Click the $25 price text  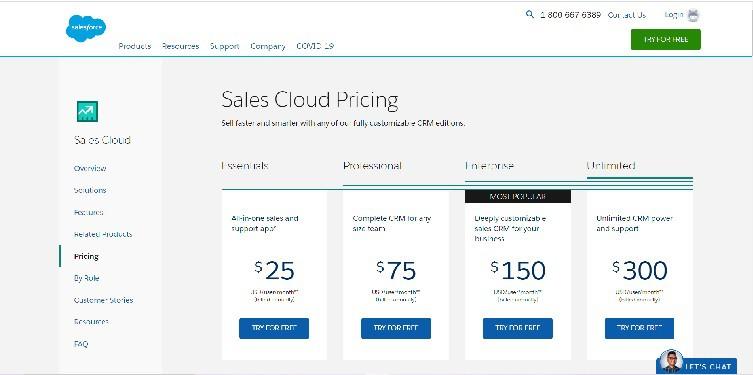point(274,271)
